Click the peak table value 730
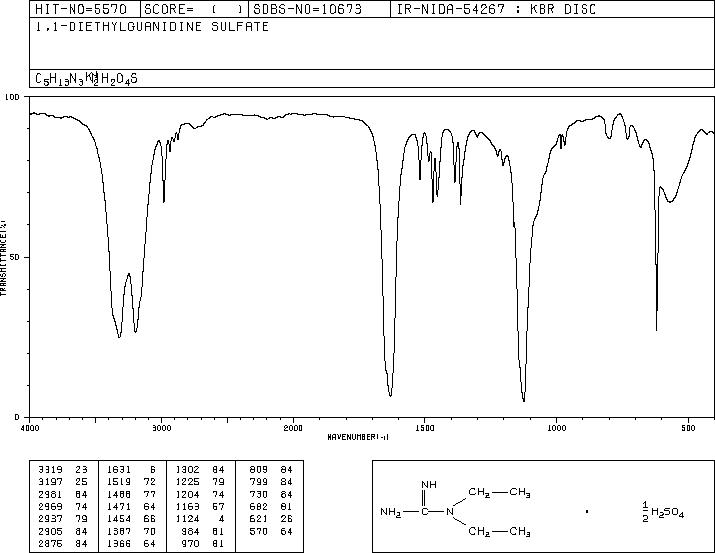The image size is (715, 553). pos(259,494)
